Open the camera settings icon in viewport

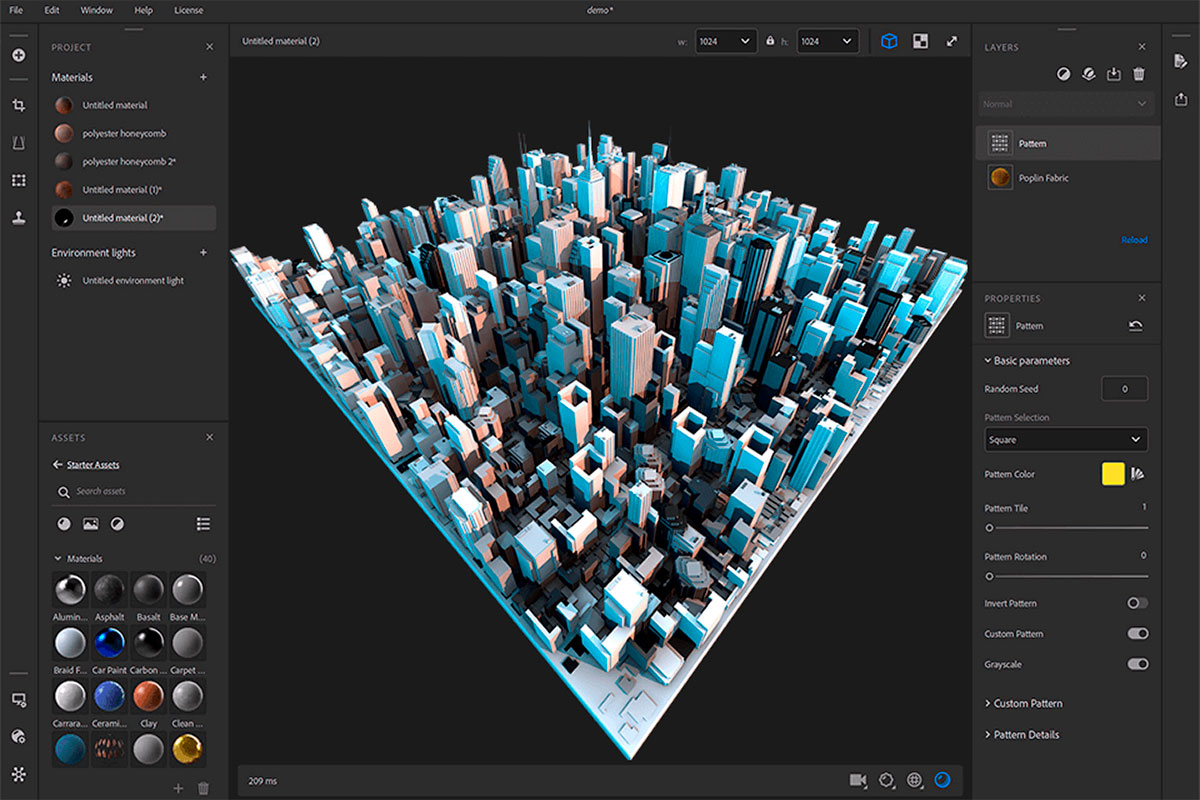[858, 780]
